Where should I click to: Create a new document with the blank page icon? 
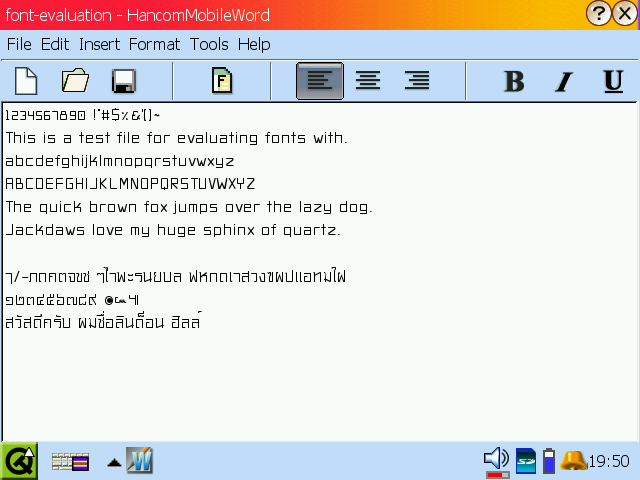[x=26, y=81]
